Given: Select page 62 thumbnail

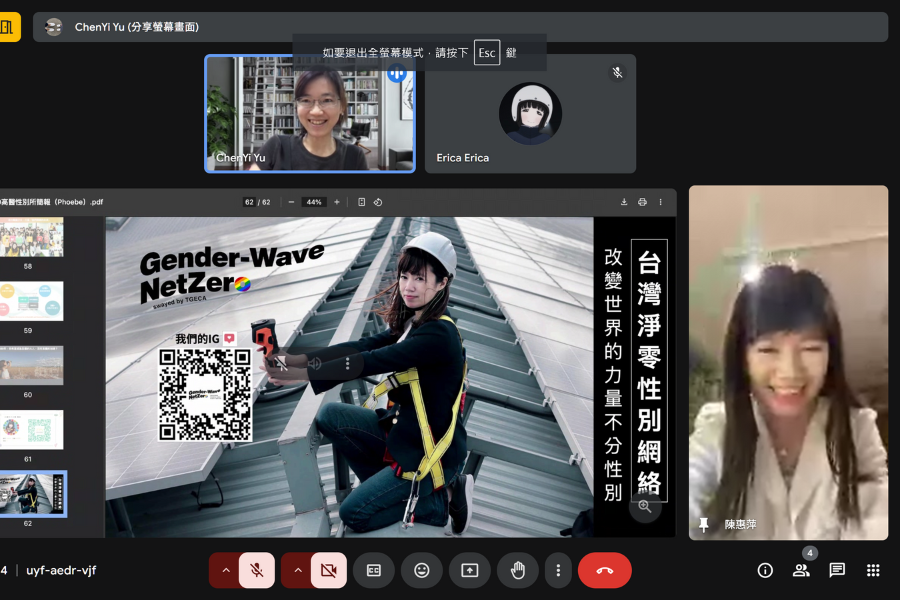Looking at the screenshot, I should (x=33, y=494).
